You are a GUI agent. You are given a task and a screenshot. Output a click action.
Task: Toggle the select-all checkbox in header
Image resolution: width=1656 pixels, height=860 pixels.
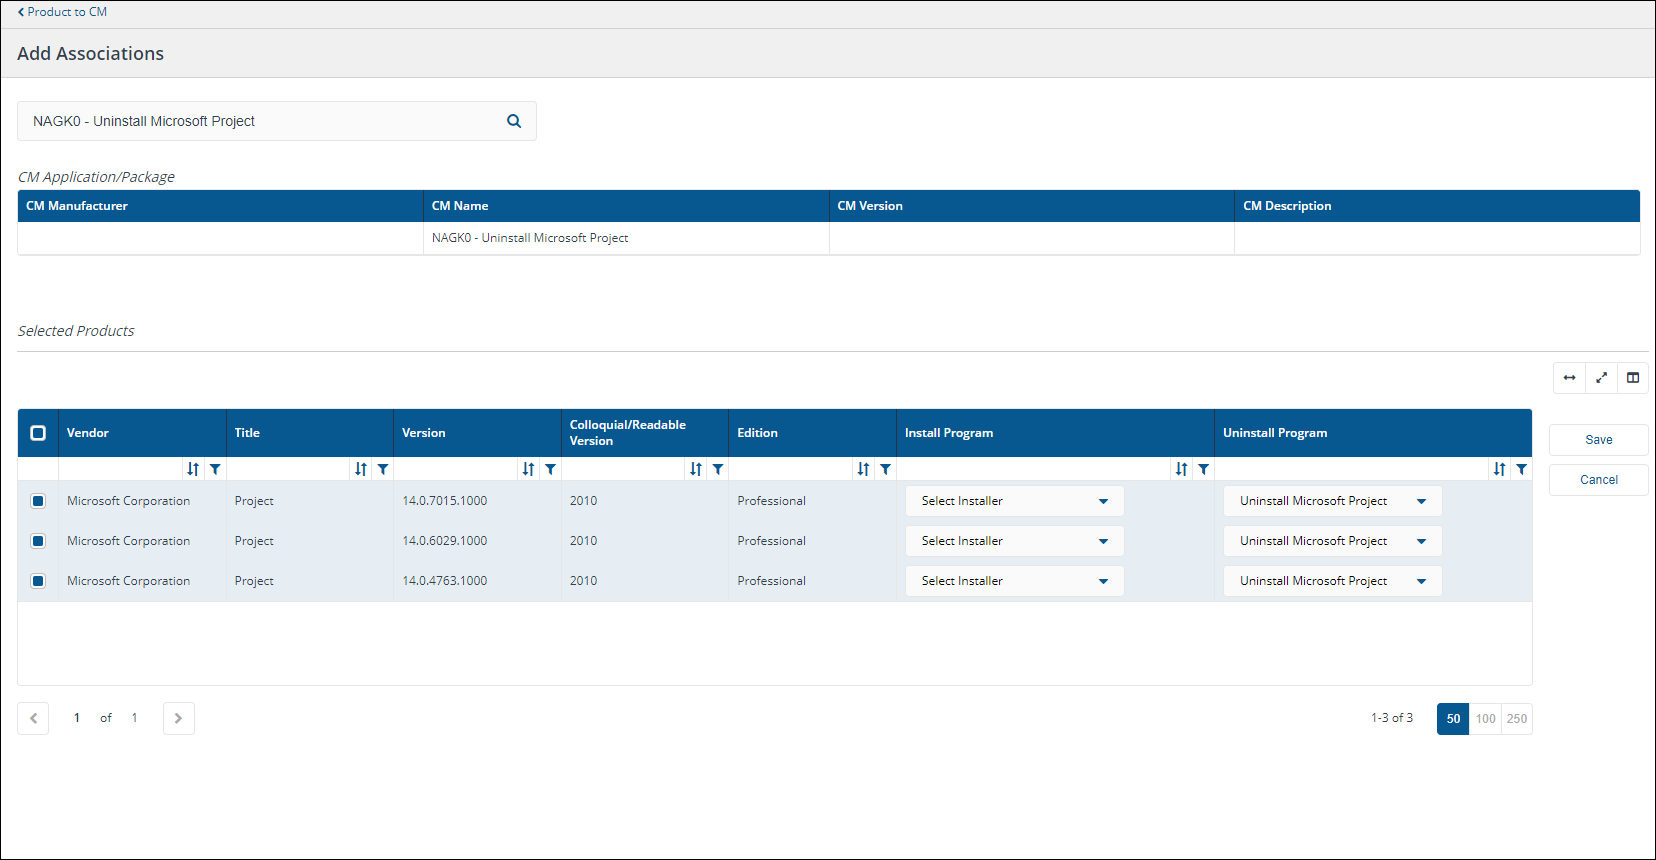[x=38, y=433]
